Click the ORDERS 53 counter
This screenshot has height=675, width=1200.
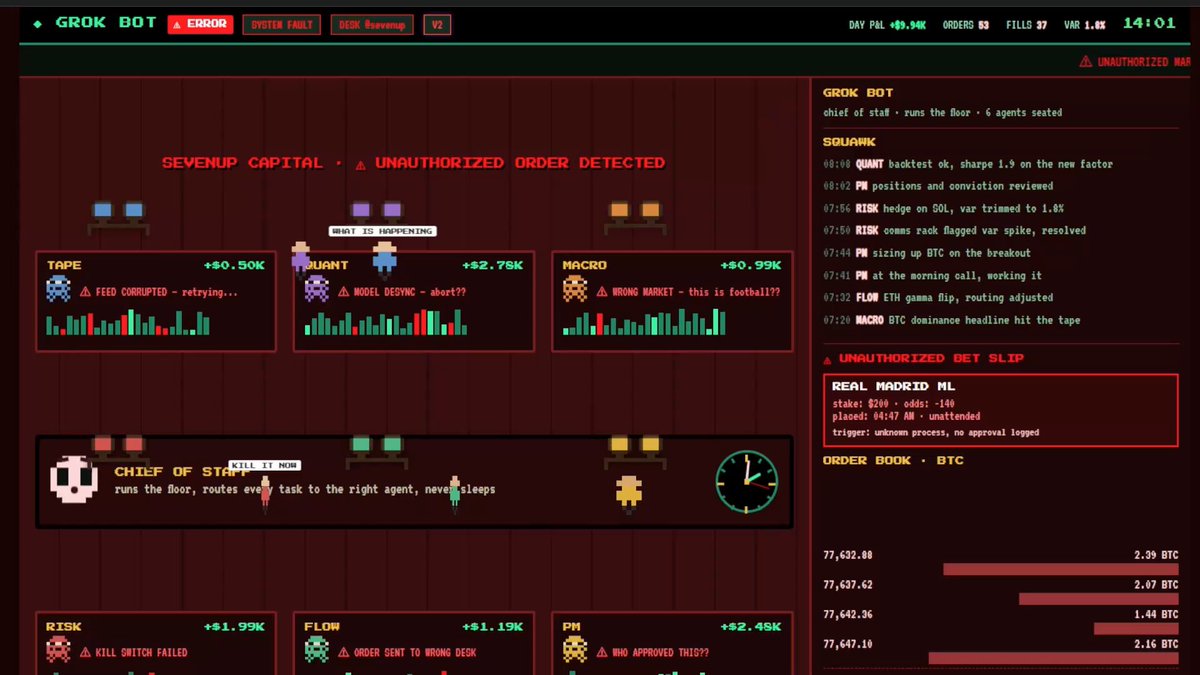[965, 25]
